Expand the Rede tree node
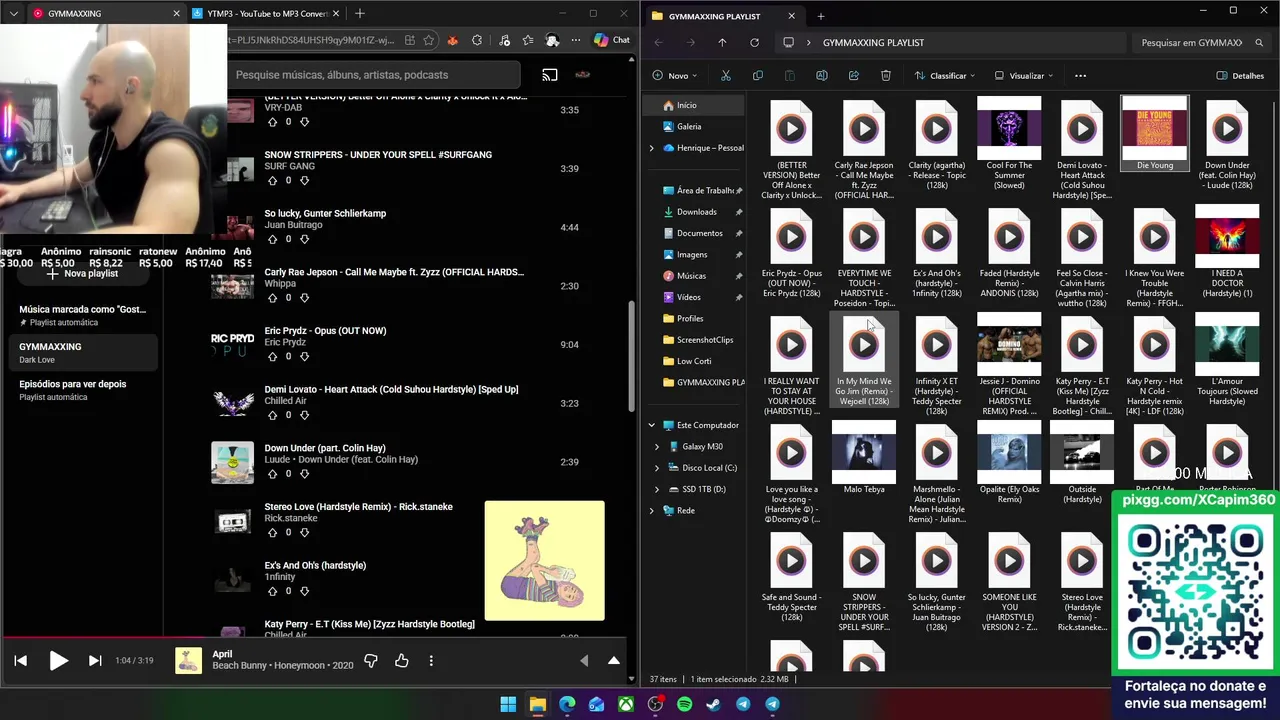The image size is (1280, 720). 652,510
